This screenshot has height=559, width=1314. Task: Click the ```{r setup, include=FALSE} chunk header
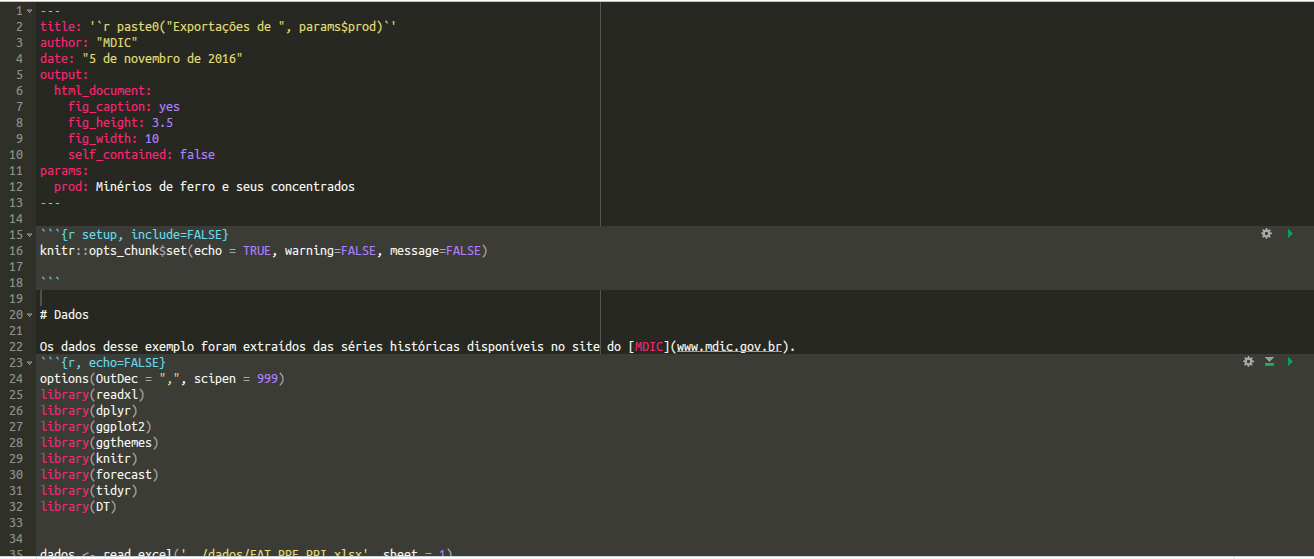pyautogui.click(x=135, y=234)
